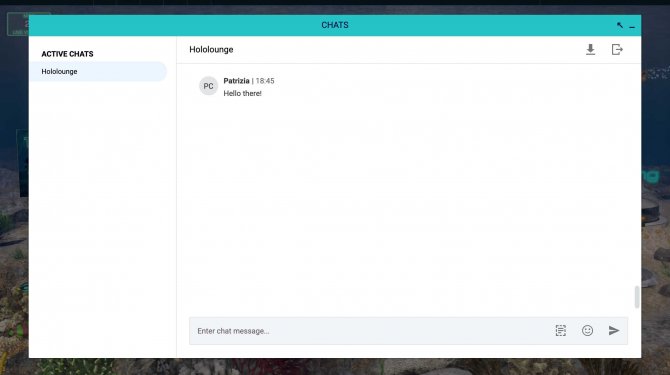Click the sender name Patrizia
The width and height of the screenshot is (670, 375).
pos(236,81)
